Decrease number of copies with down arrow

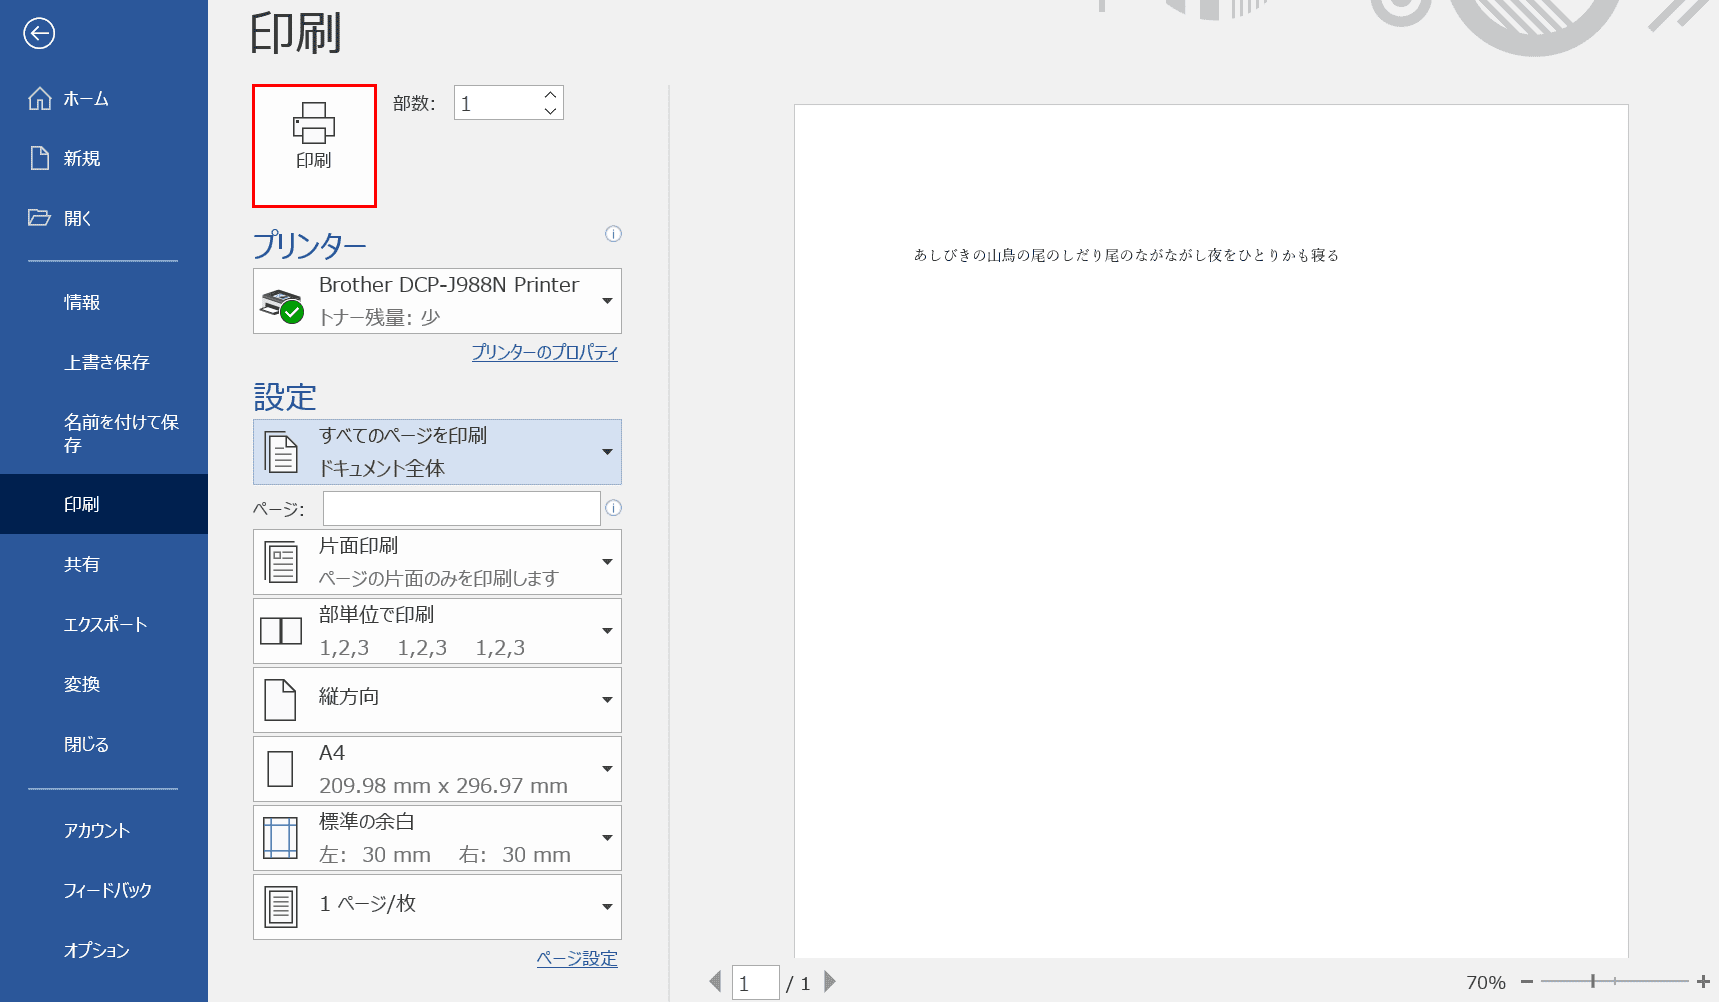pyautogui.click(x=550, y=111)
